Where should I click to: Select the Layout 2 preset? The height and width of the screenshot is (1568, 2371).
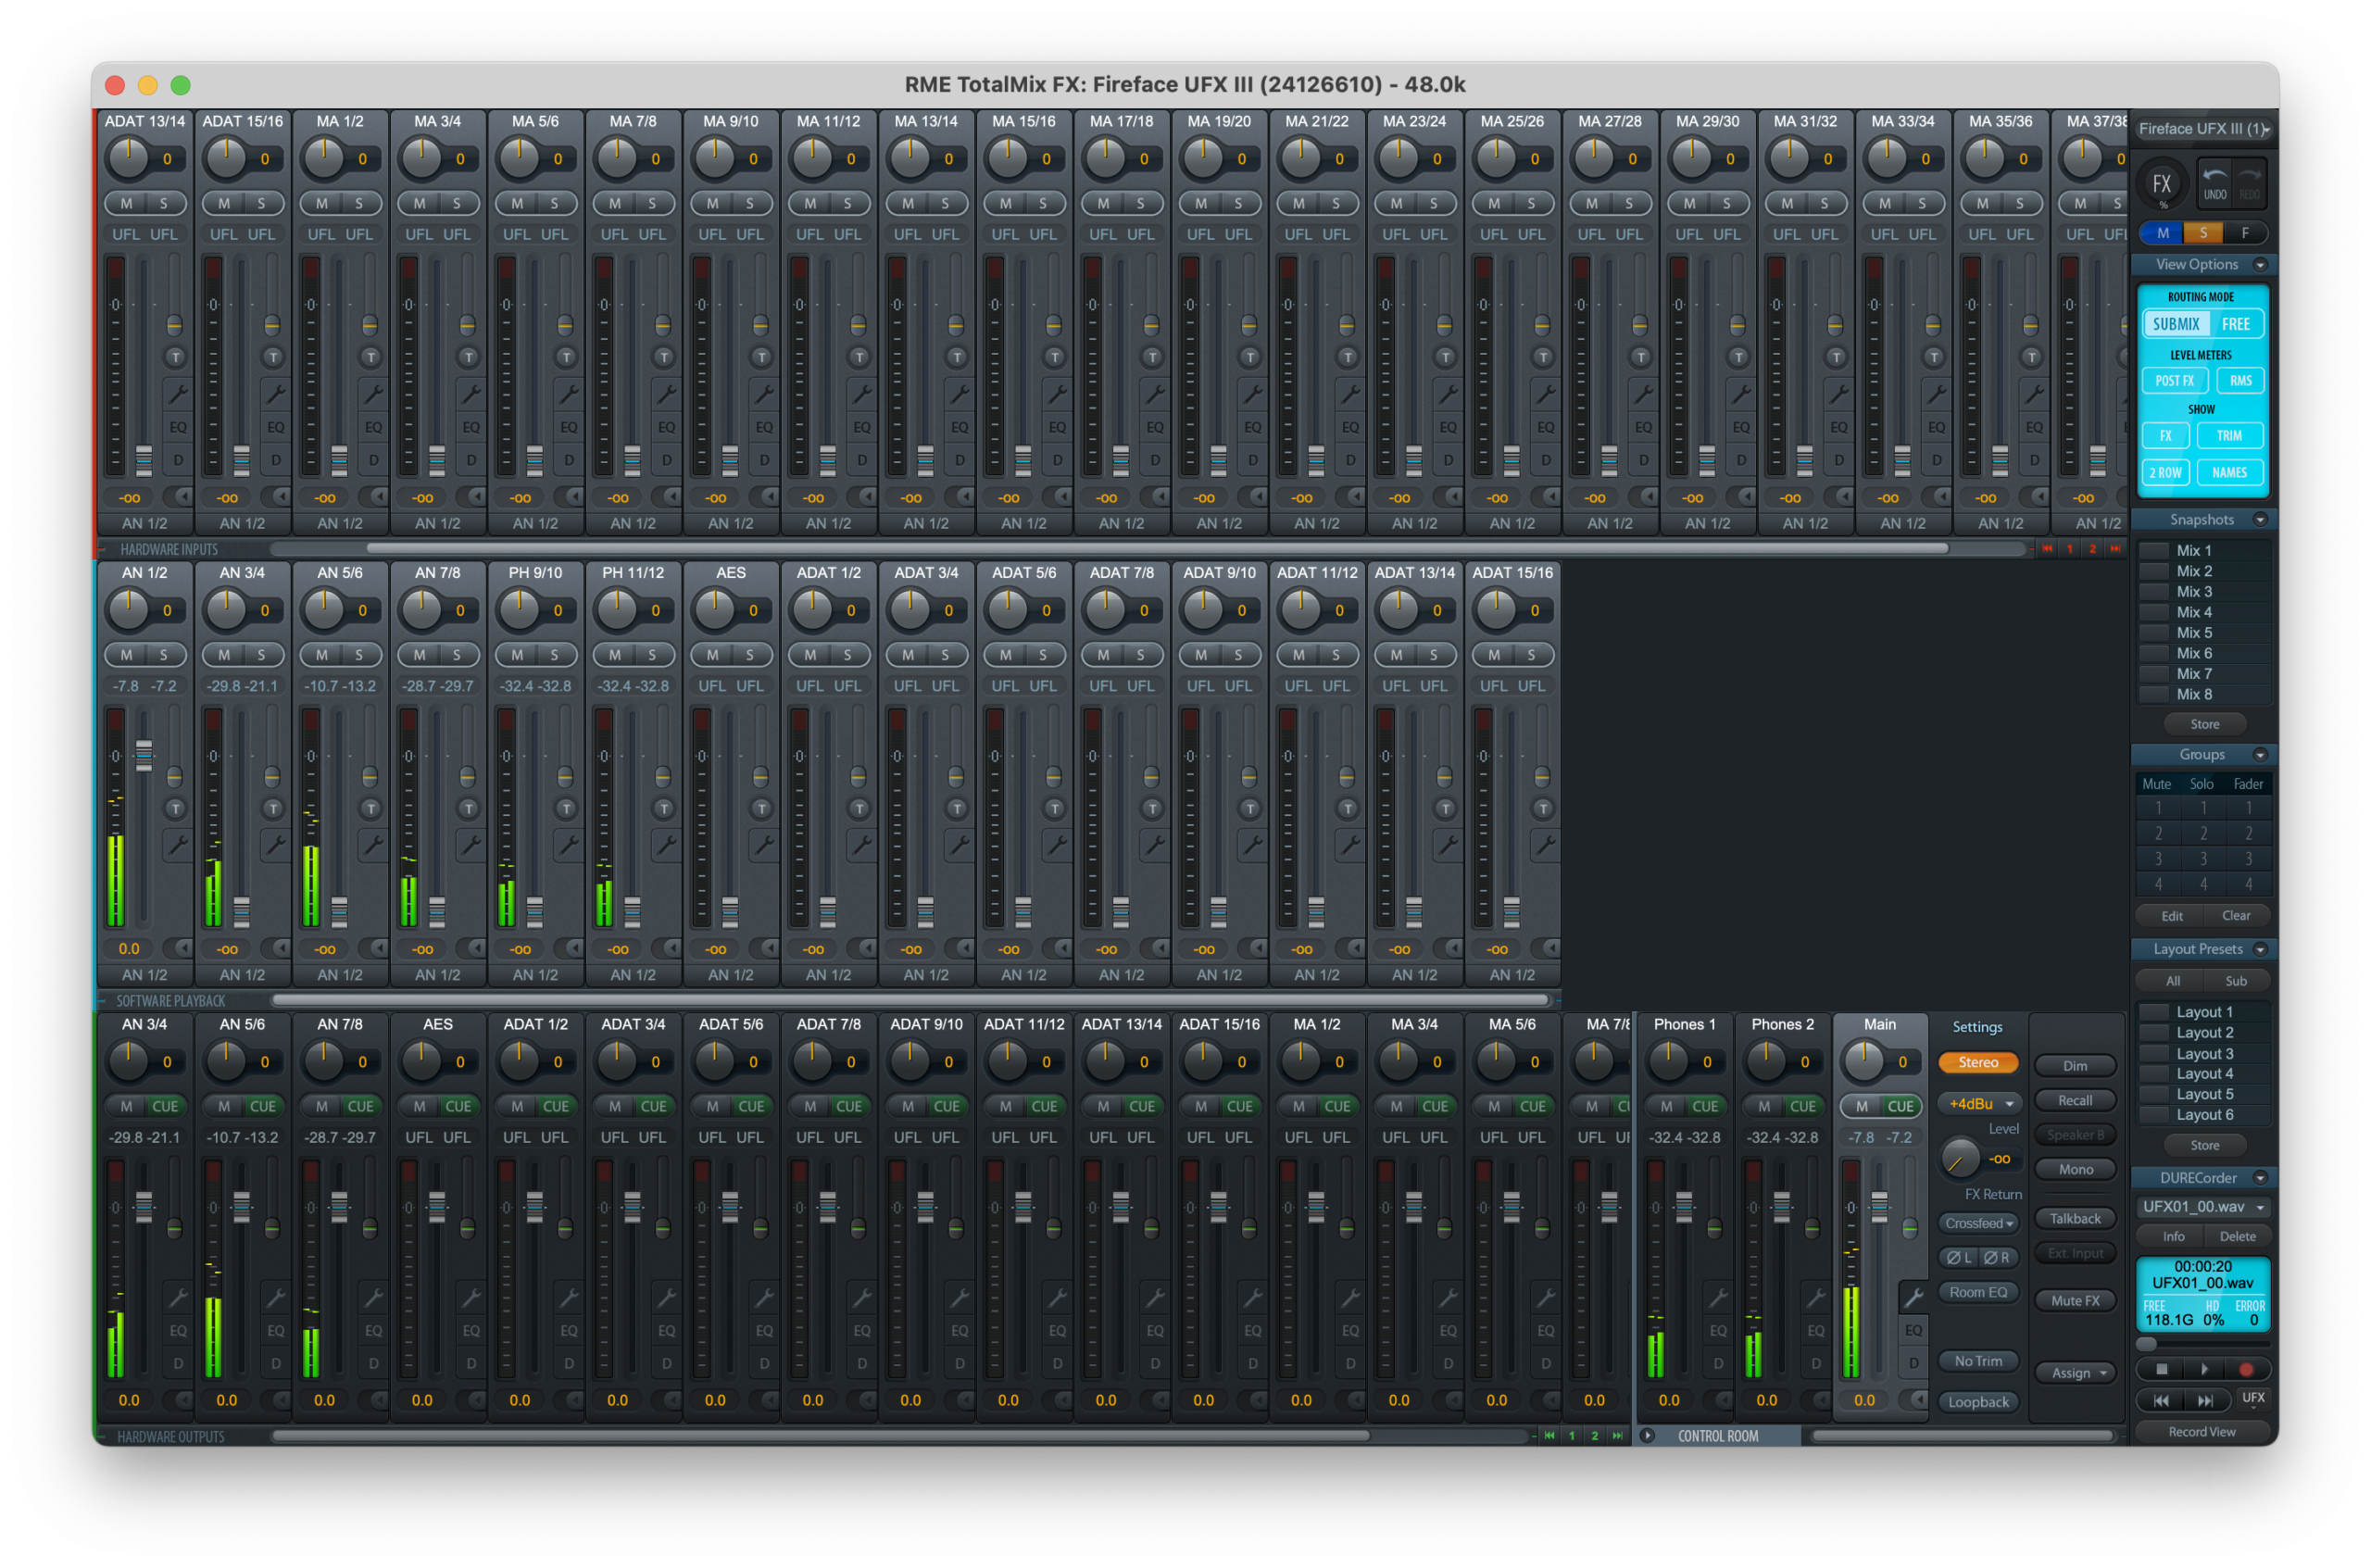(x=2204, y=1033)
